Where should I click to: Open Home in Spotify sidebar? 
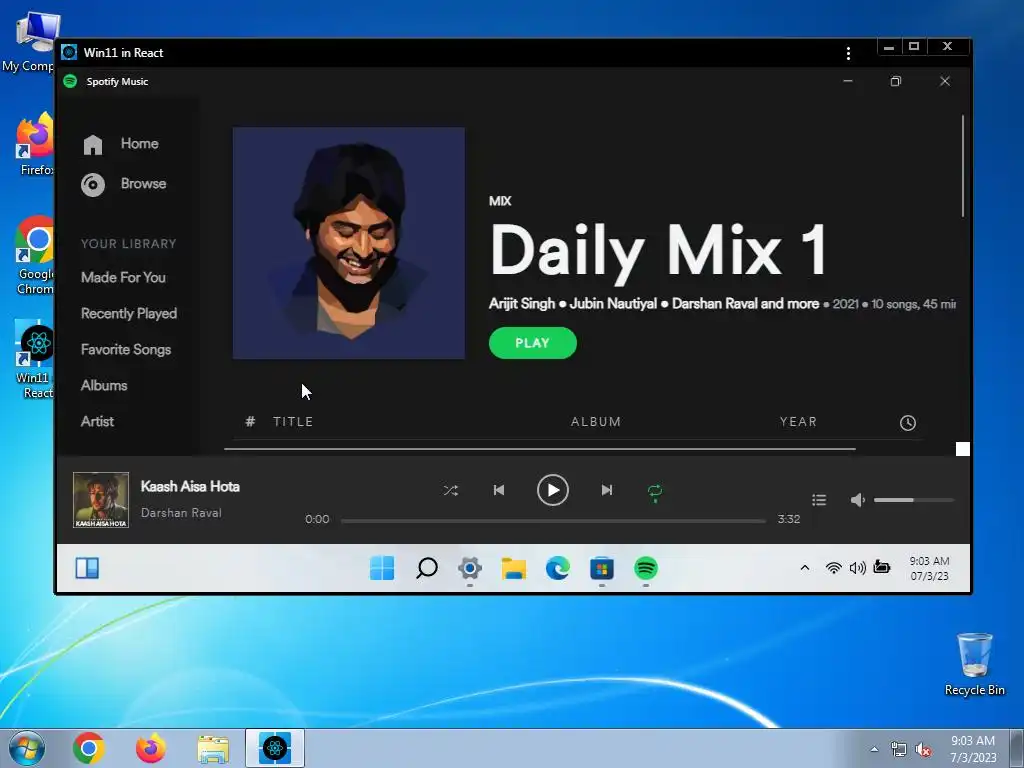[139, 144]
